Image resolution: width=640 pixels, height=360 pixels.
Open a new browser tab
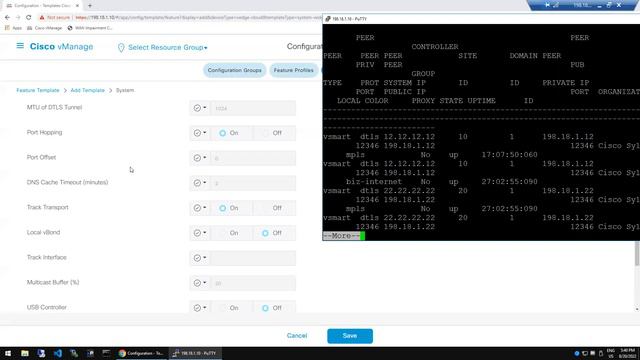coord(90,6)
